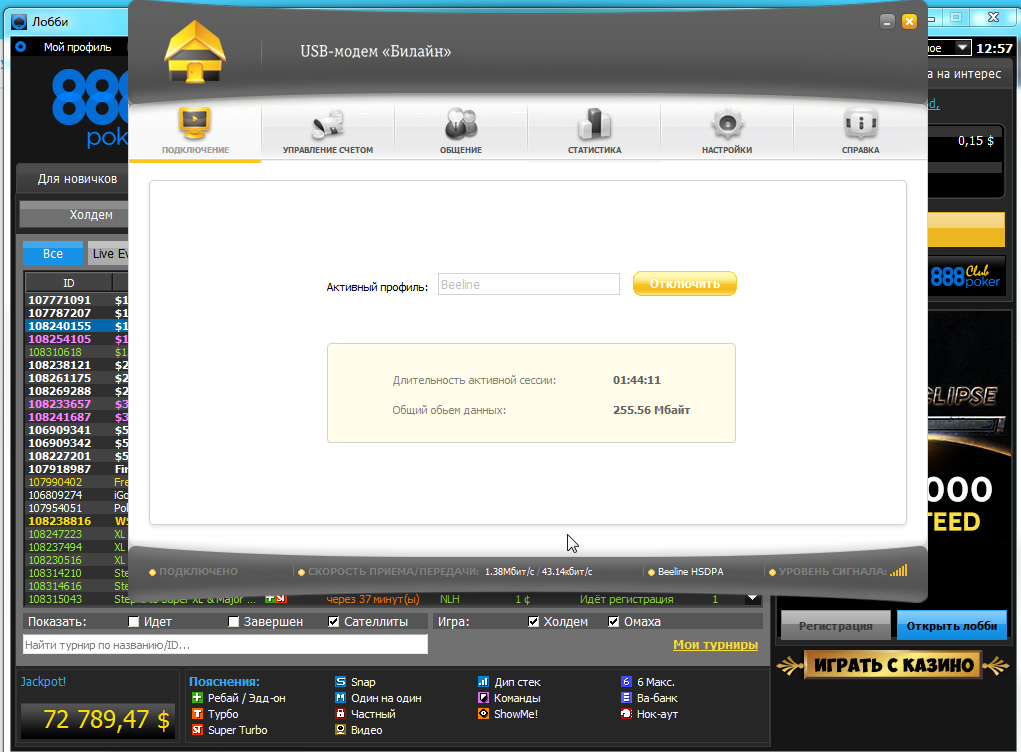The height and width of the screenshot is (752, 1021).
Task: Switch to the Общение tab
Action: coord(461,132)
